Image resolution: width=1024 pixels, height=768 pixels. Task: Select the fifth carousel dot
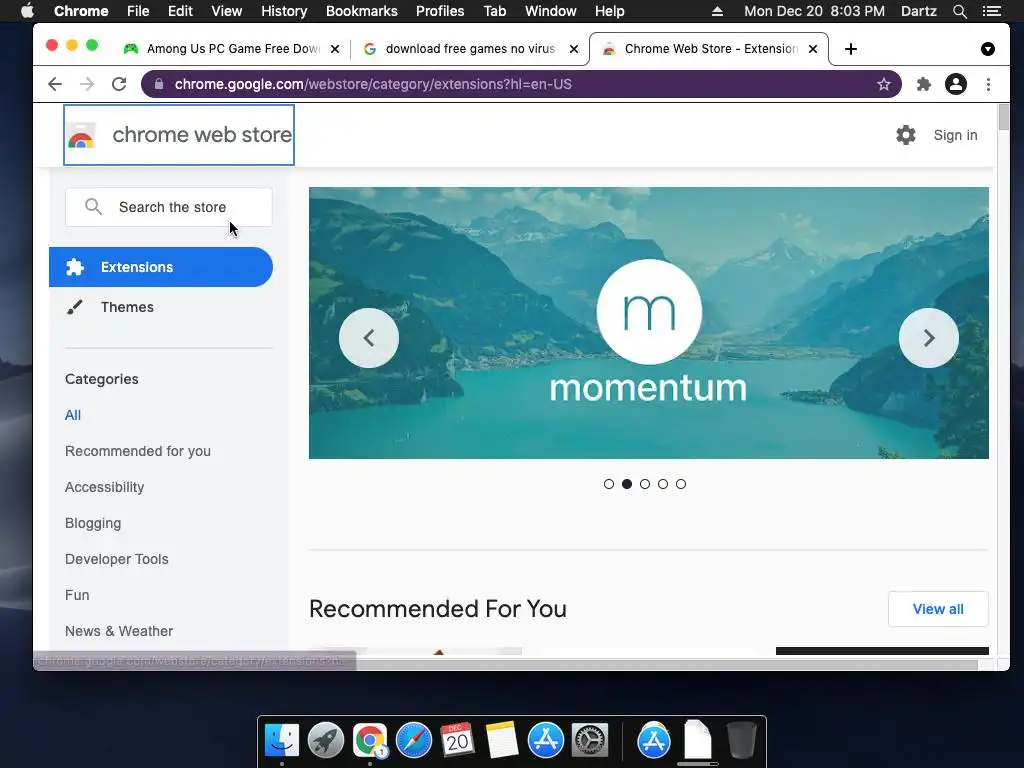pyautogui.click(x=680, y=484)
